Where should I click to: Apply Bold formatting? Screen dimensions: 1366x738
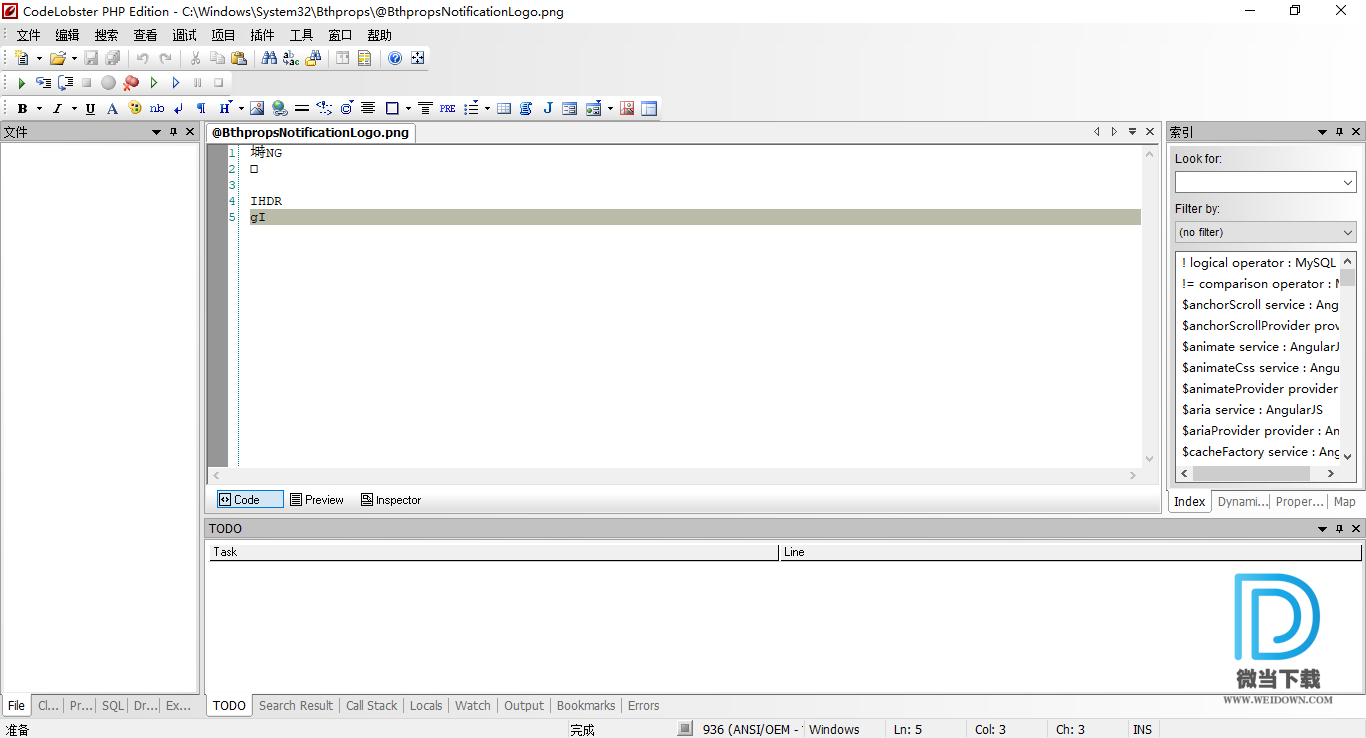click(x=22, y=108)
